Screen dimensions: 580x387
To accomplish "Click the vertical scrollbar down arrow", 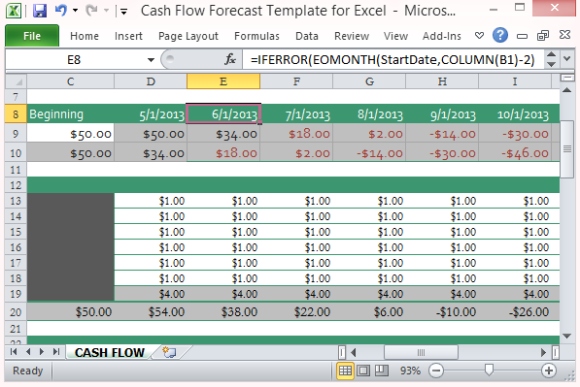I will pyautogui.click(x=567, y=336).
